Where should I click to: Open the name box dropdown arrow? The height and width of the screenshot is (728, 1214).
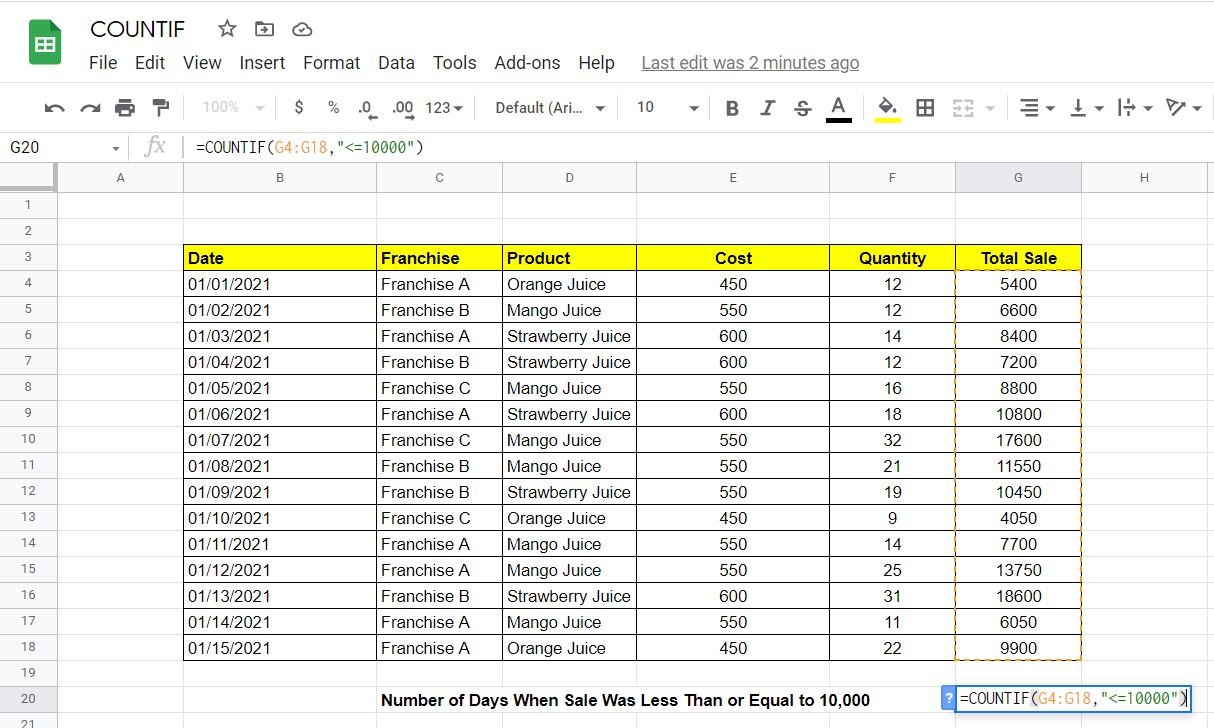pos(116,148)
